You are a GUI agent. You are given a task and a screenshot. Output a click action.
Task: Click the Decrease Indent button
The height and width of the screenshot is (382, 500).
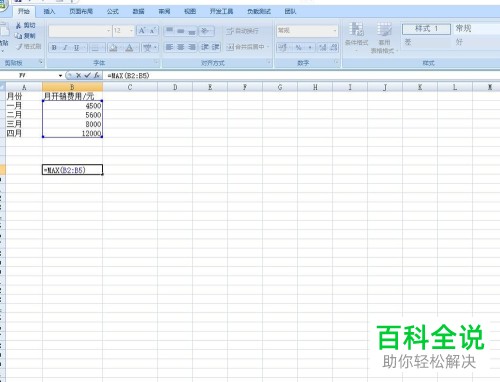tap(205, 47)
